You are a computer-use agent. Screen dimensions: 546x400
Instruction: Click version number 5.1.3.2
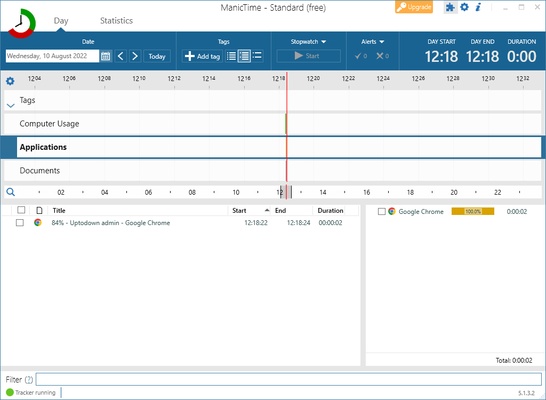point(526,393)
